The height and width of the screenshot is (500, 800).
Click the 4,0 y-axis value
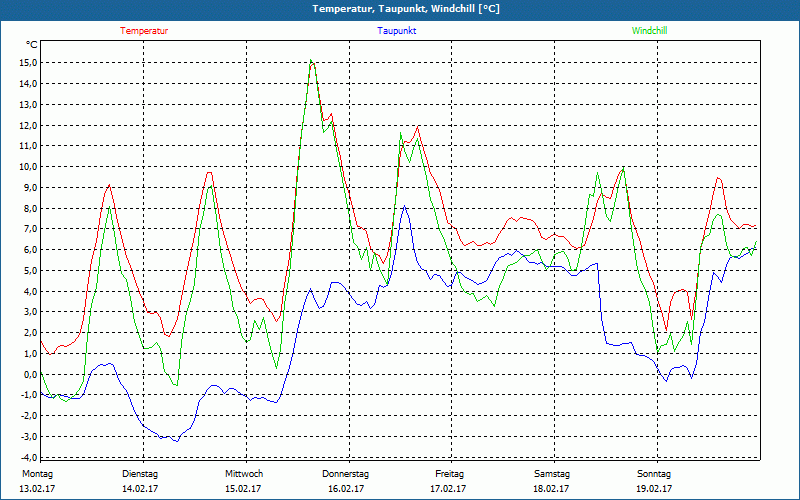click(31, 291)
